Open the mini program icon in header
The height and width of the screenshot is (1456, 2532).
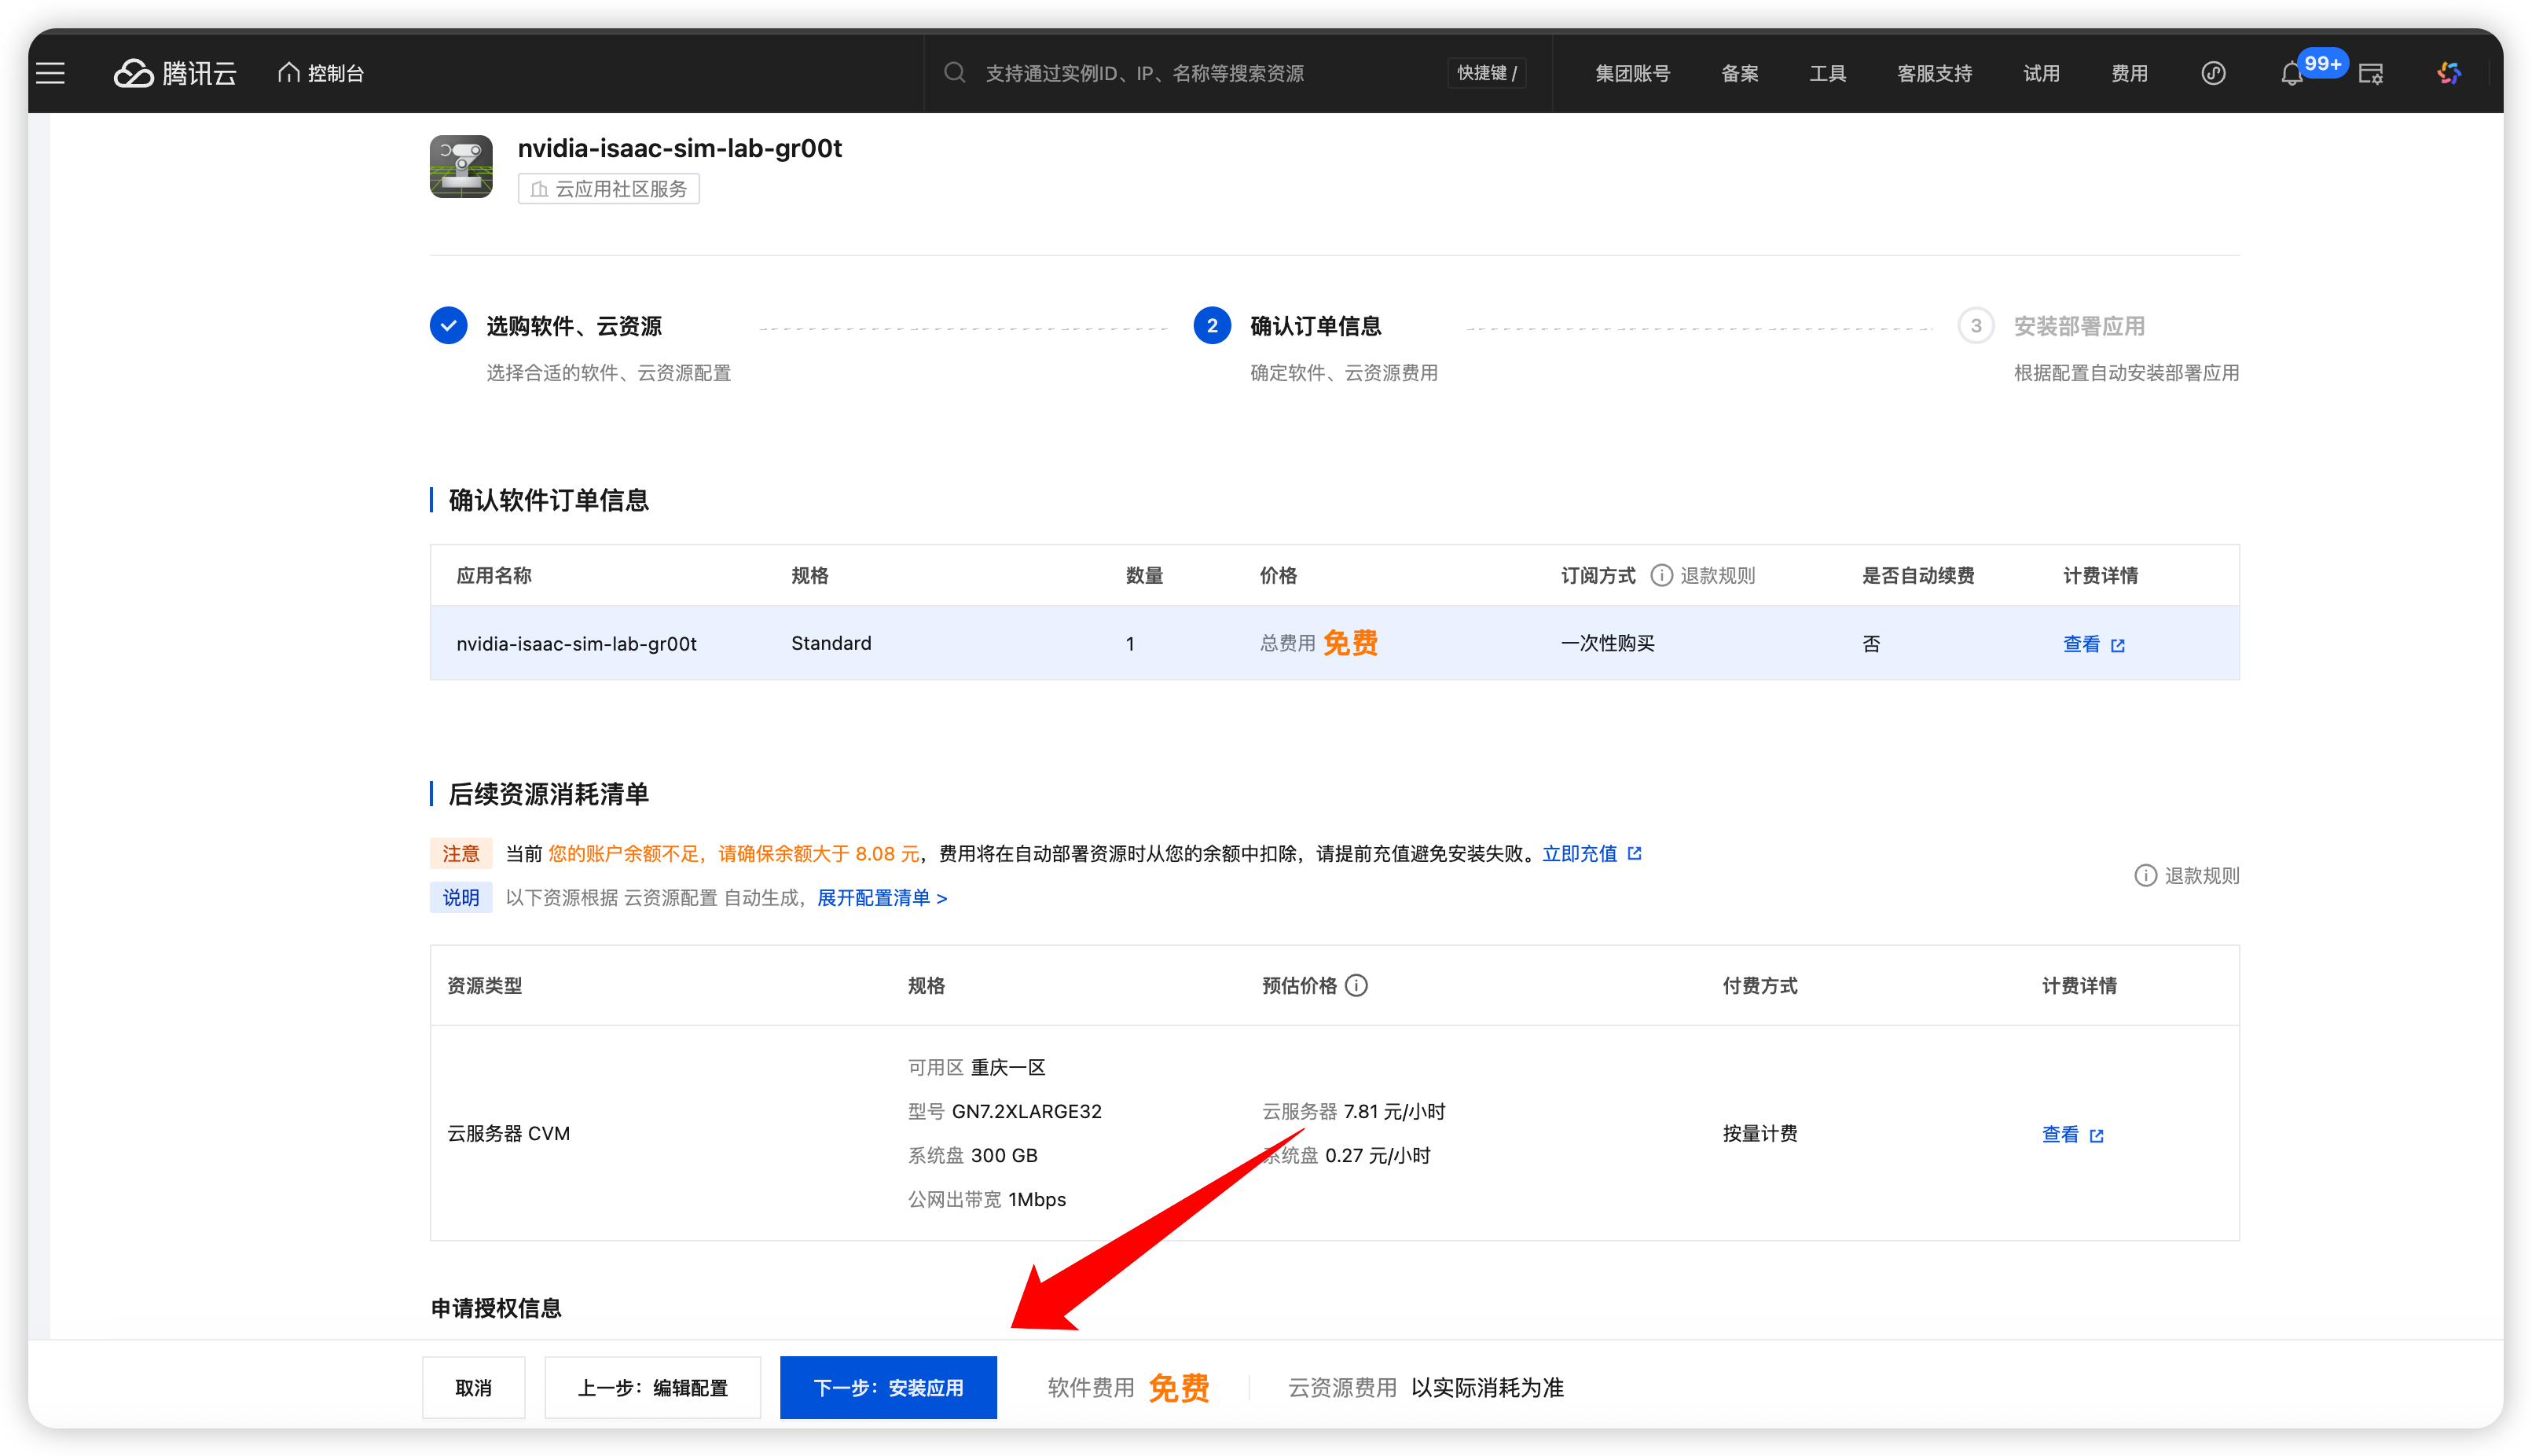coord(2213,73)
